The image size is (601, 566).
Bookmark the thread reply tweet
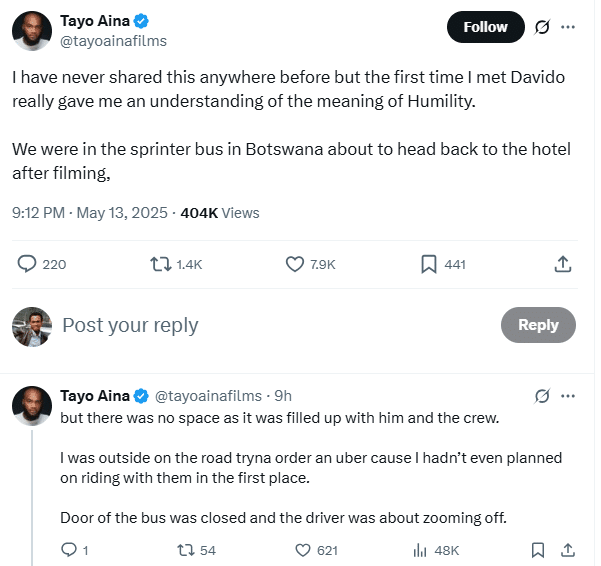coord(538,550)
